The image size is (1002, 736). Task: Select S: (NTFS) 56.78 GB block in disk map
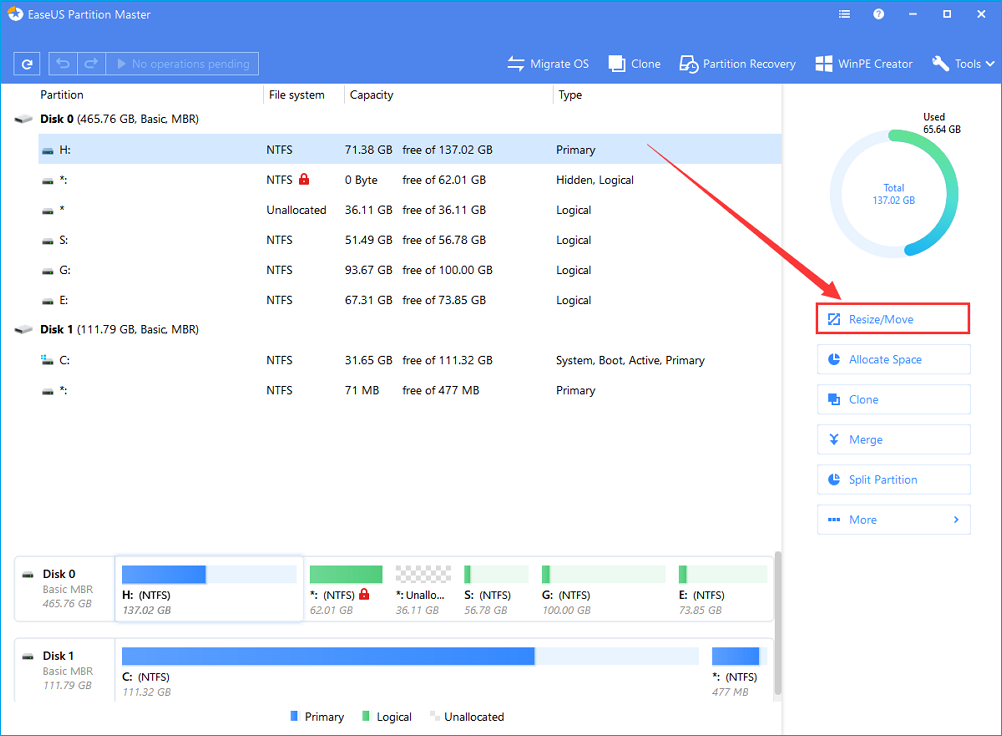(496, 588)
